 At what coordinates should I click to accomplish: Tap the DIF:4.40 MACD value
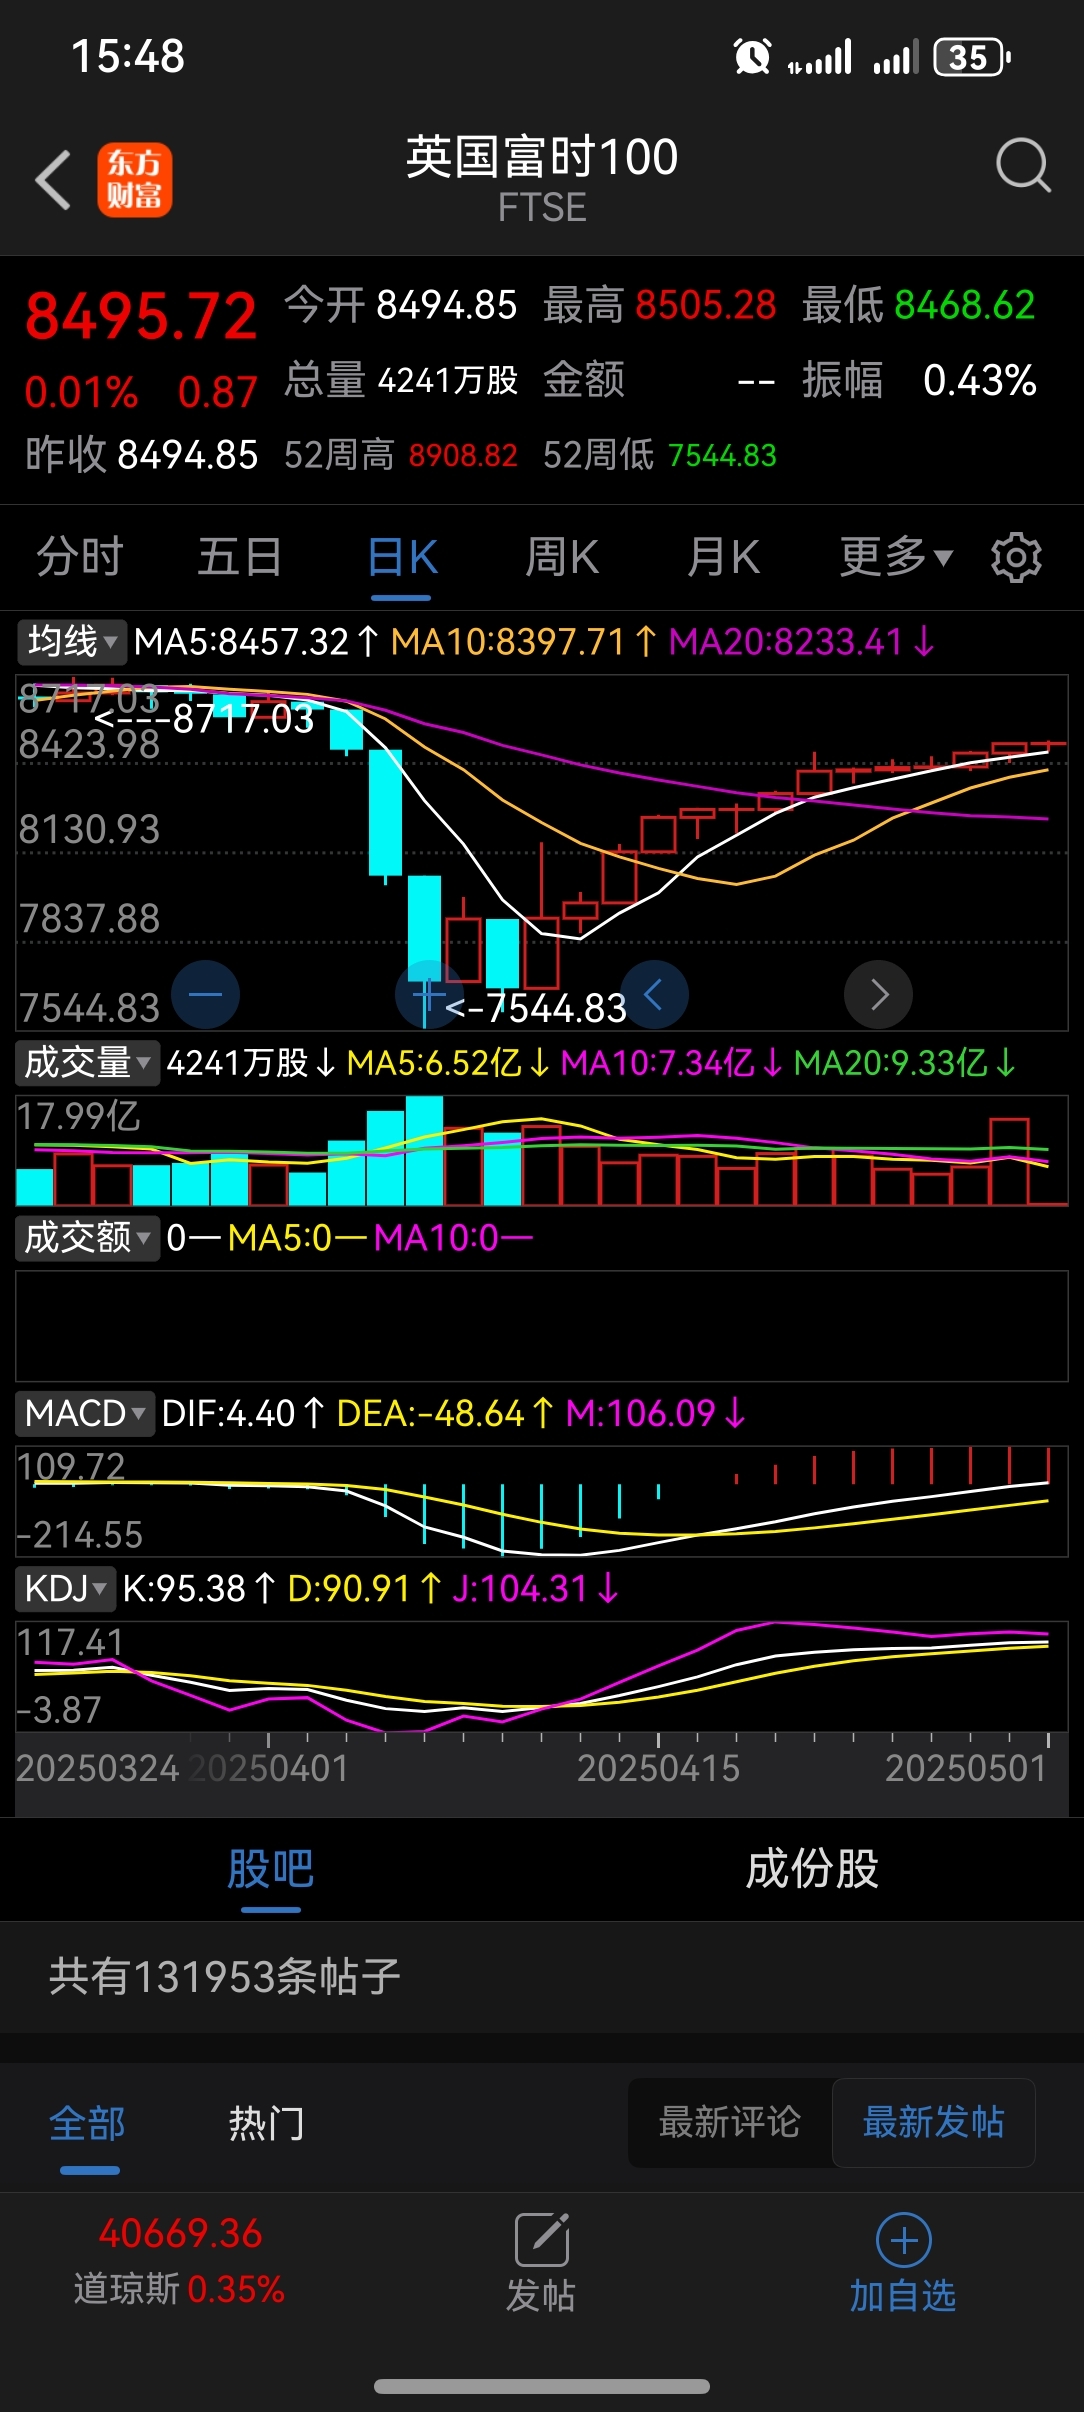243,1413
